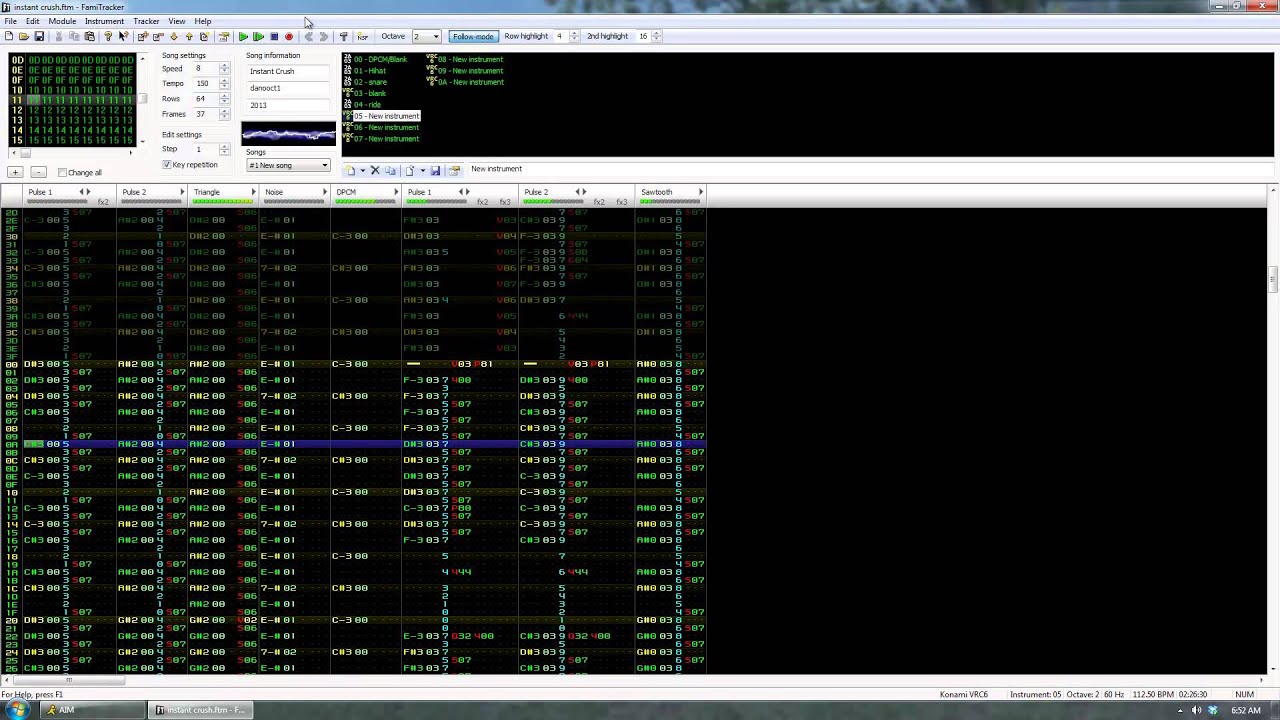Click the song title field 'Instant Crush'
The width and height of the screenshot is (1280, 720).
[x=289, y=71]
